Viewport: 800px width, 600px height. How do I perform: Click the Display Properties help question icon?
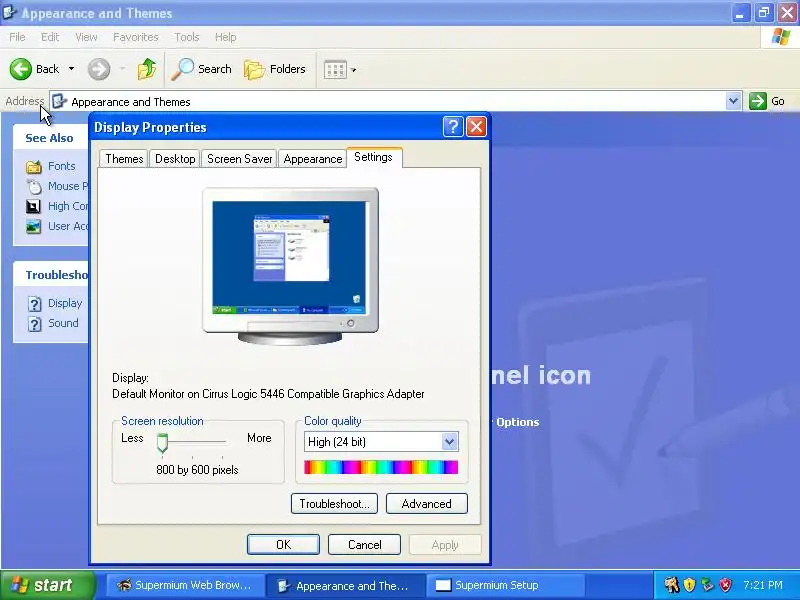tap(453, 127)
